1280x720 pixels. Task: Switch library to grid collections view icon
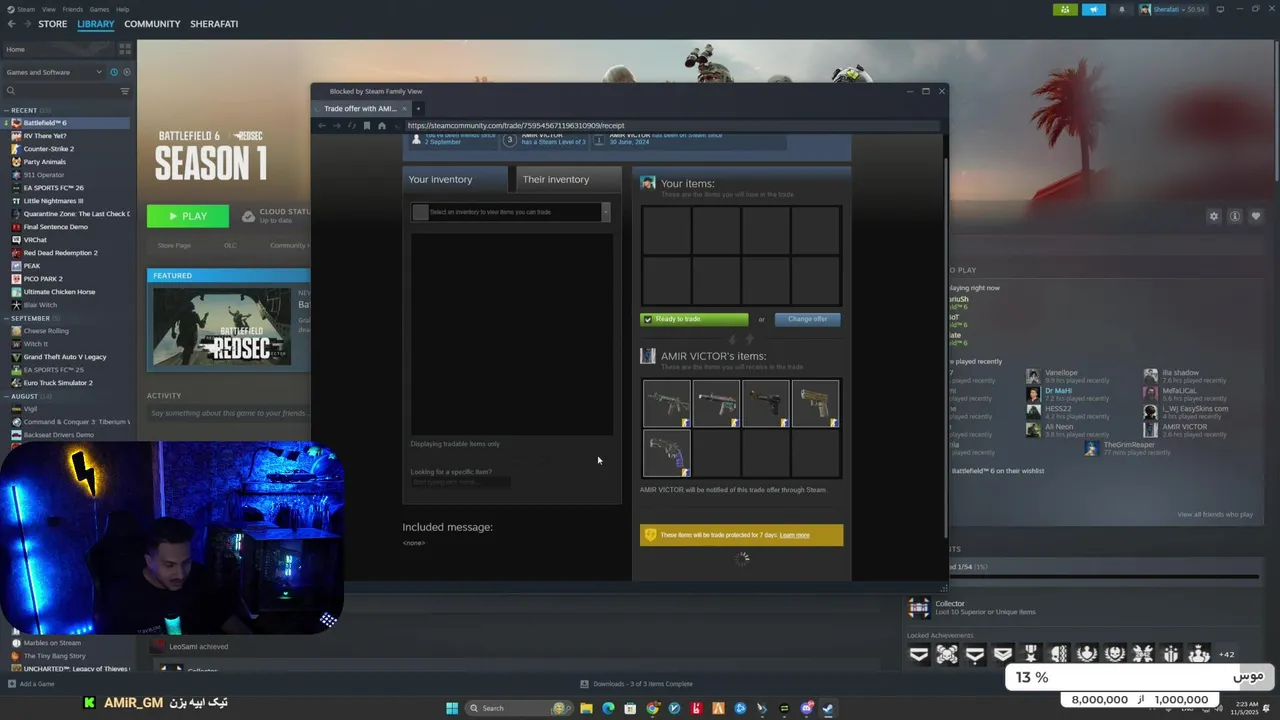point(125,49)
